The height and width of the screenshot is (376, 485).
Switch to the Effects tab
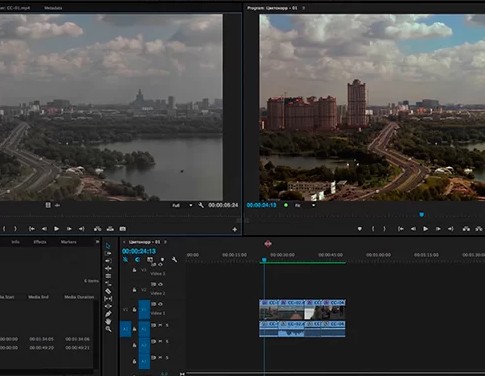[40, 242]
